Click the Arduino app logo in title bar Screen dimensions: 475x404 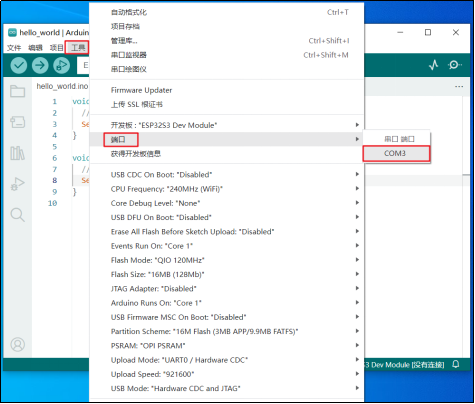(12, 32)
